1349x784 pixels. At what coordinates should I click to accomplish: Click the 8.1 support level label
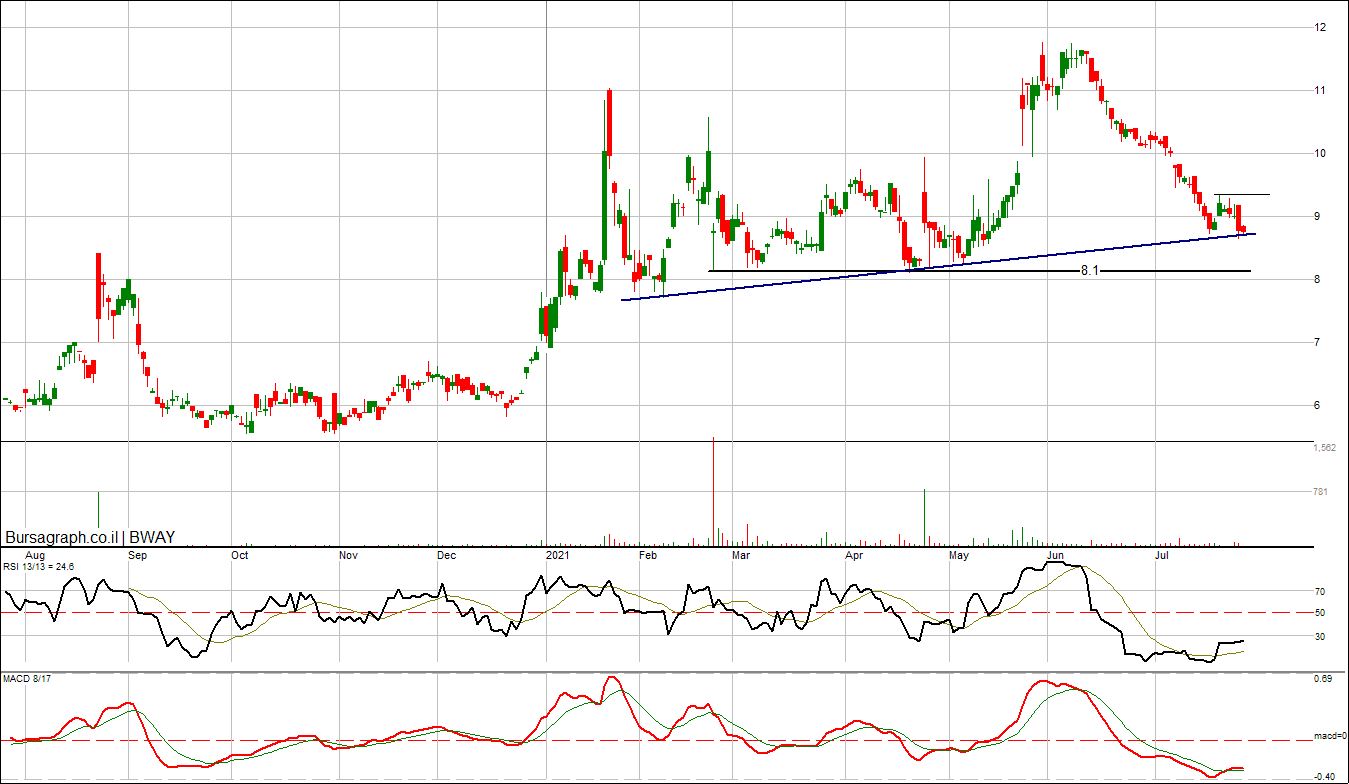1090,271
